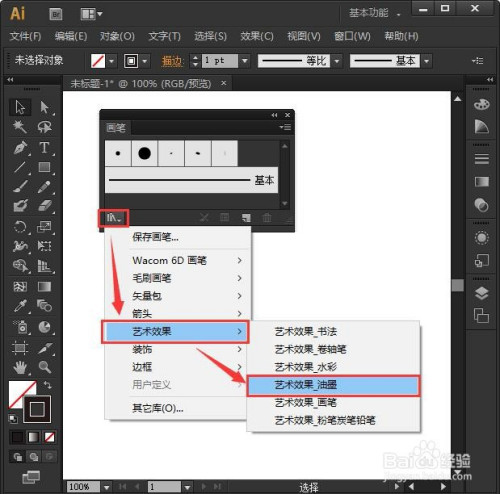500x494 pixels.
Task: Activate the Zoom tool
Action: click(44, 367)
